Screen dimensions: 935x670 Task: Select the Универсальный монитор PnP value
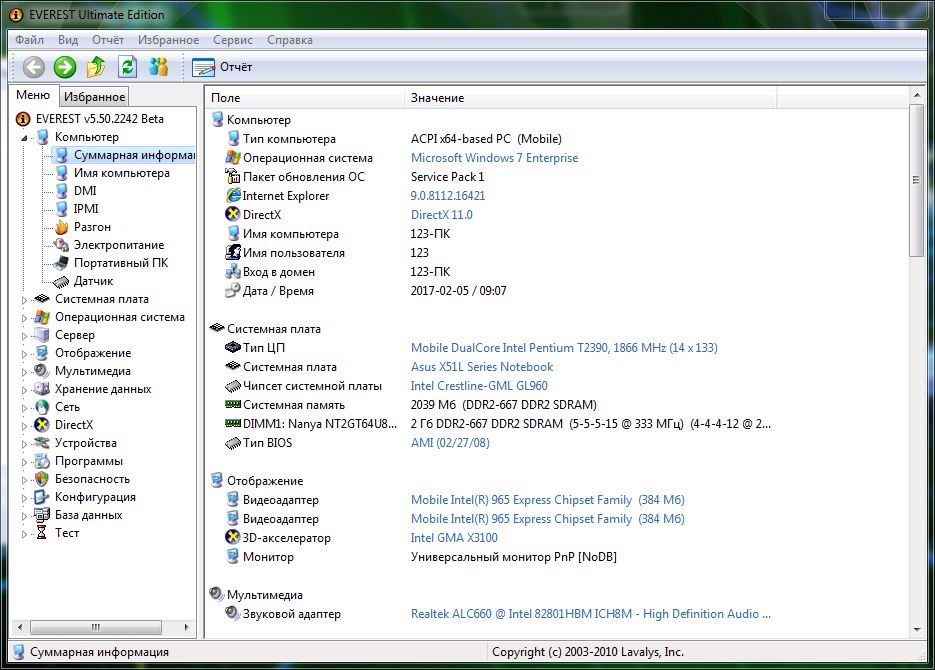[513, 557]
